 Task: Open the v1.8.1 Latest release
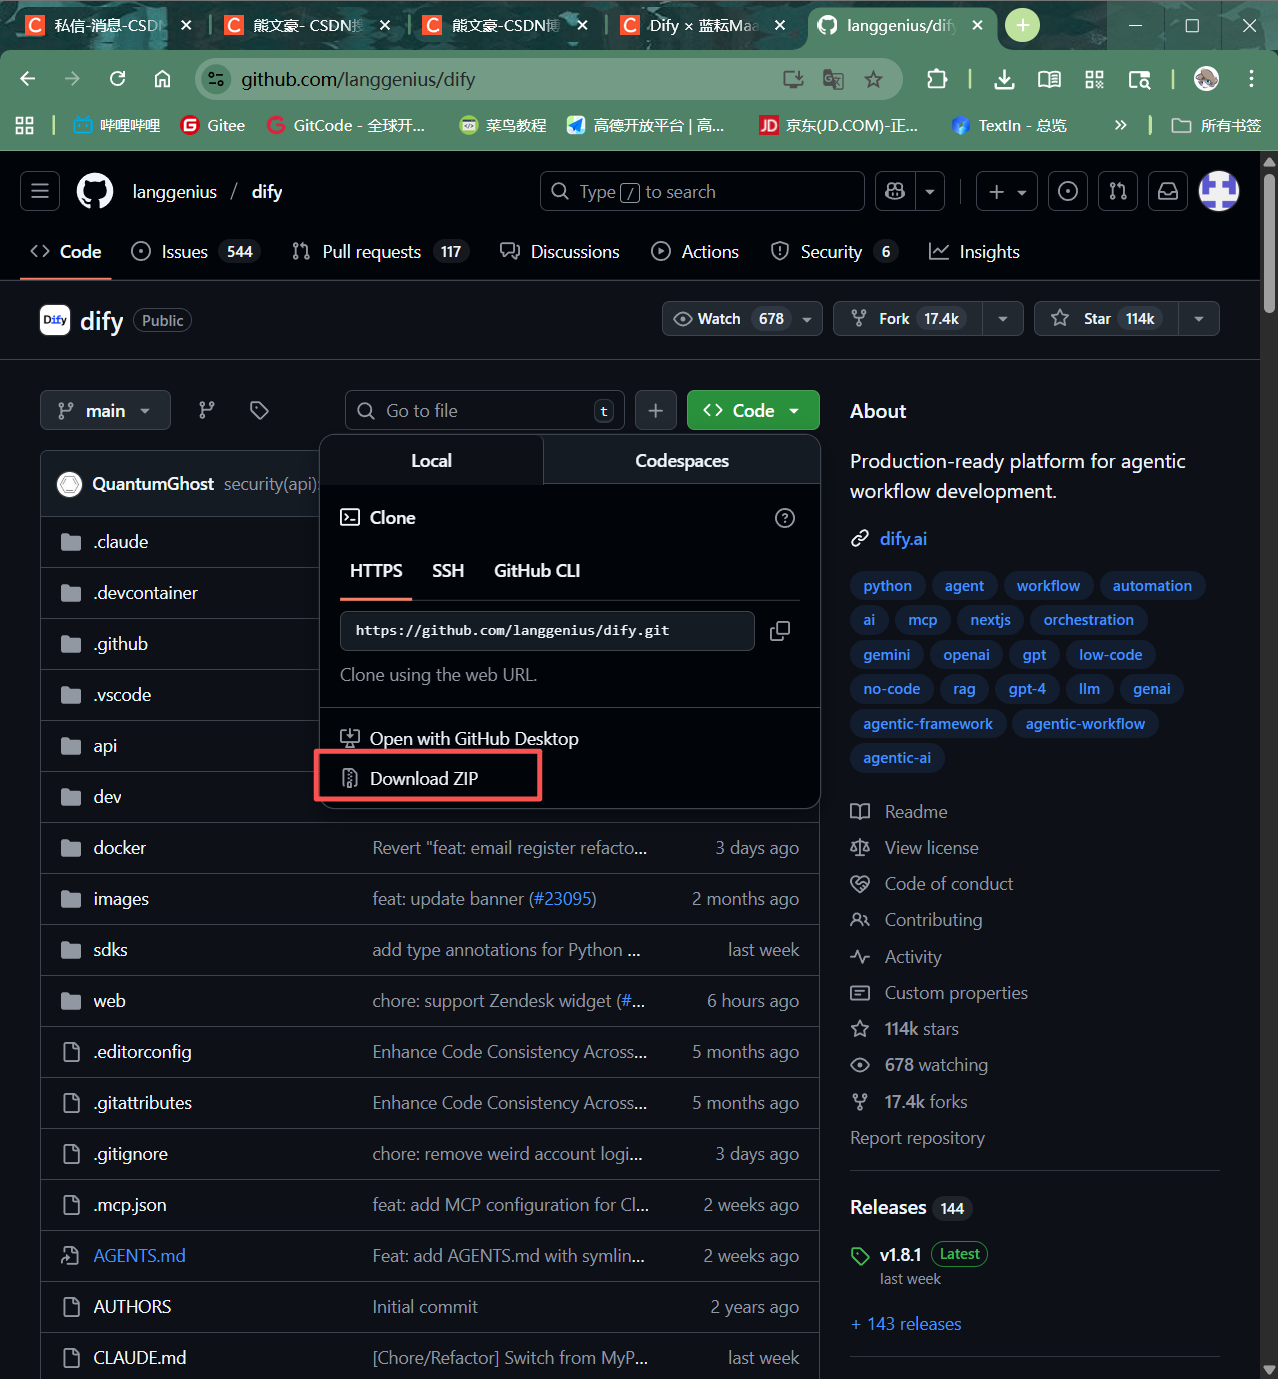900,1254
